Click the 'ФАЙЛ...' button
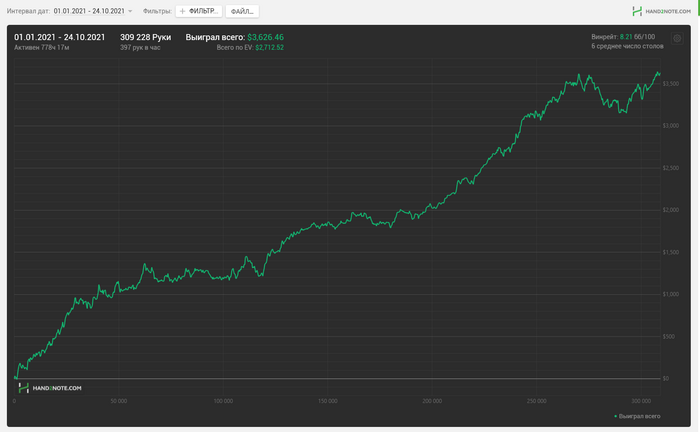 (x=242, y=11)
